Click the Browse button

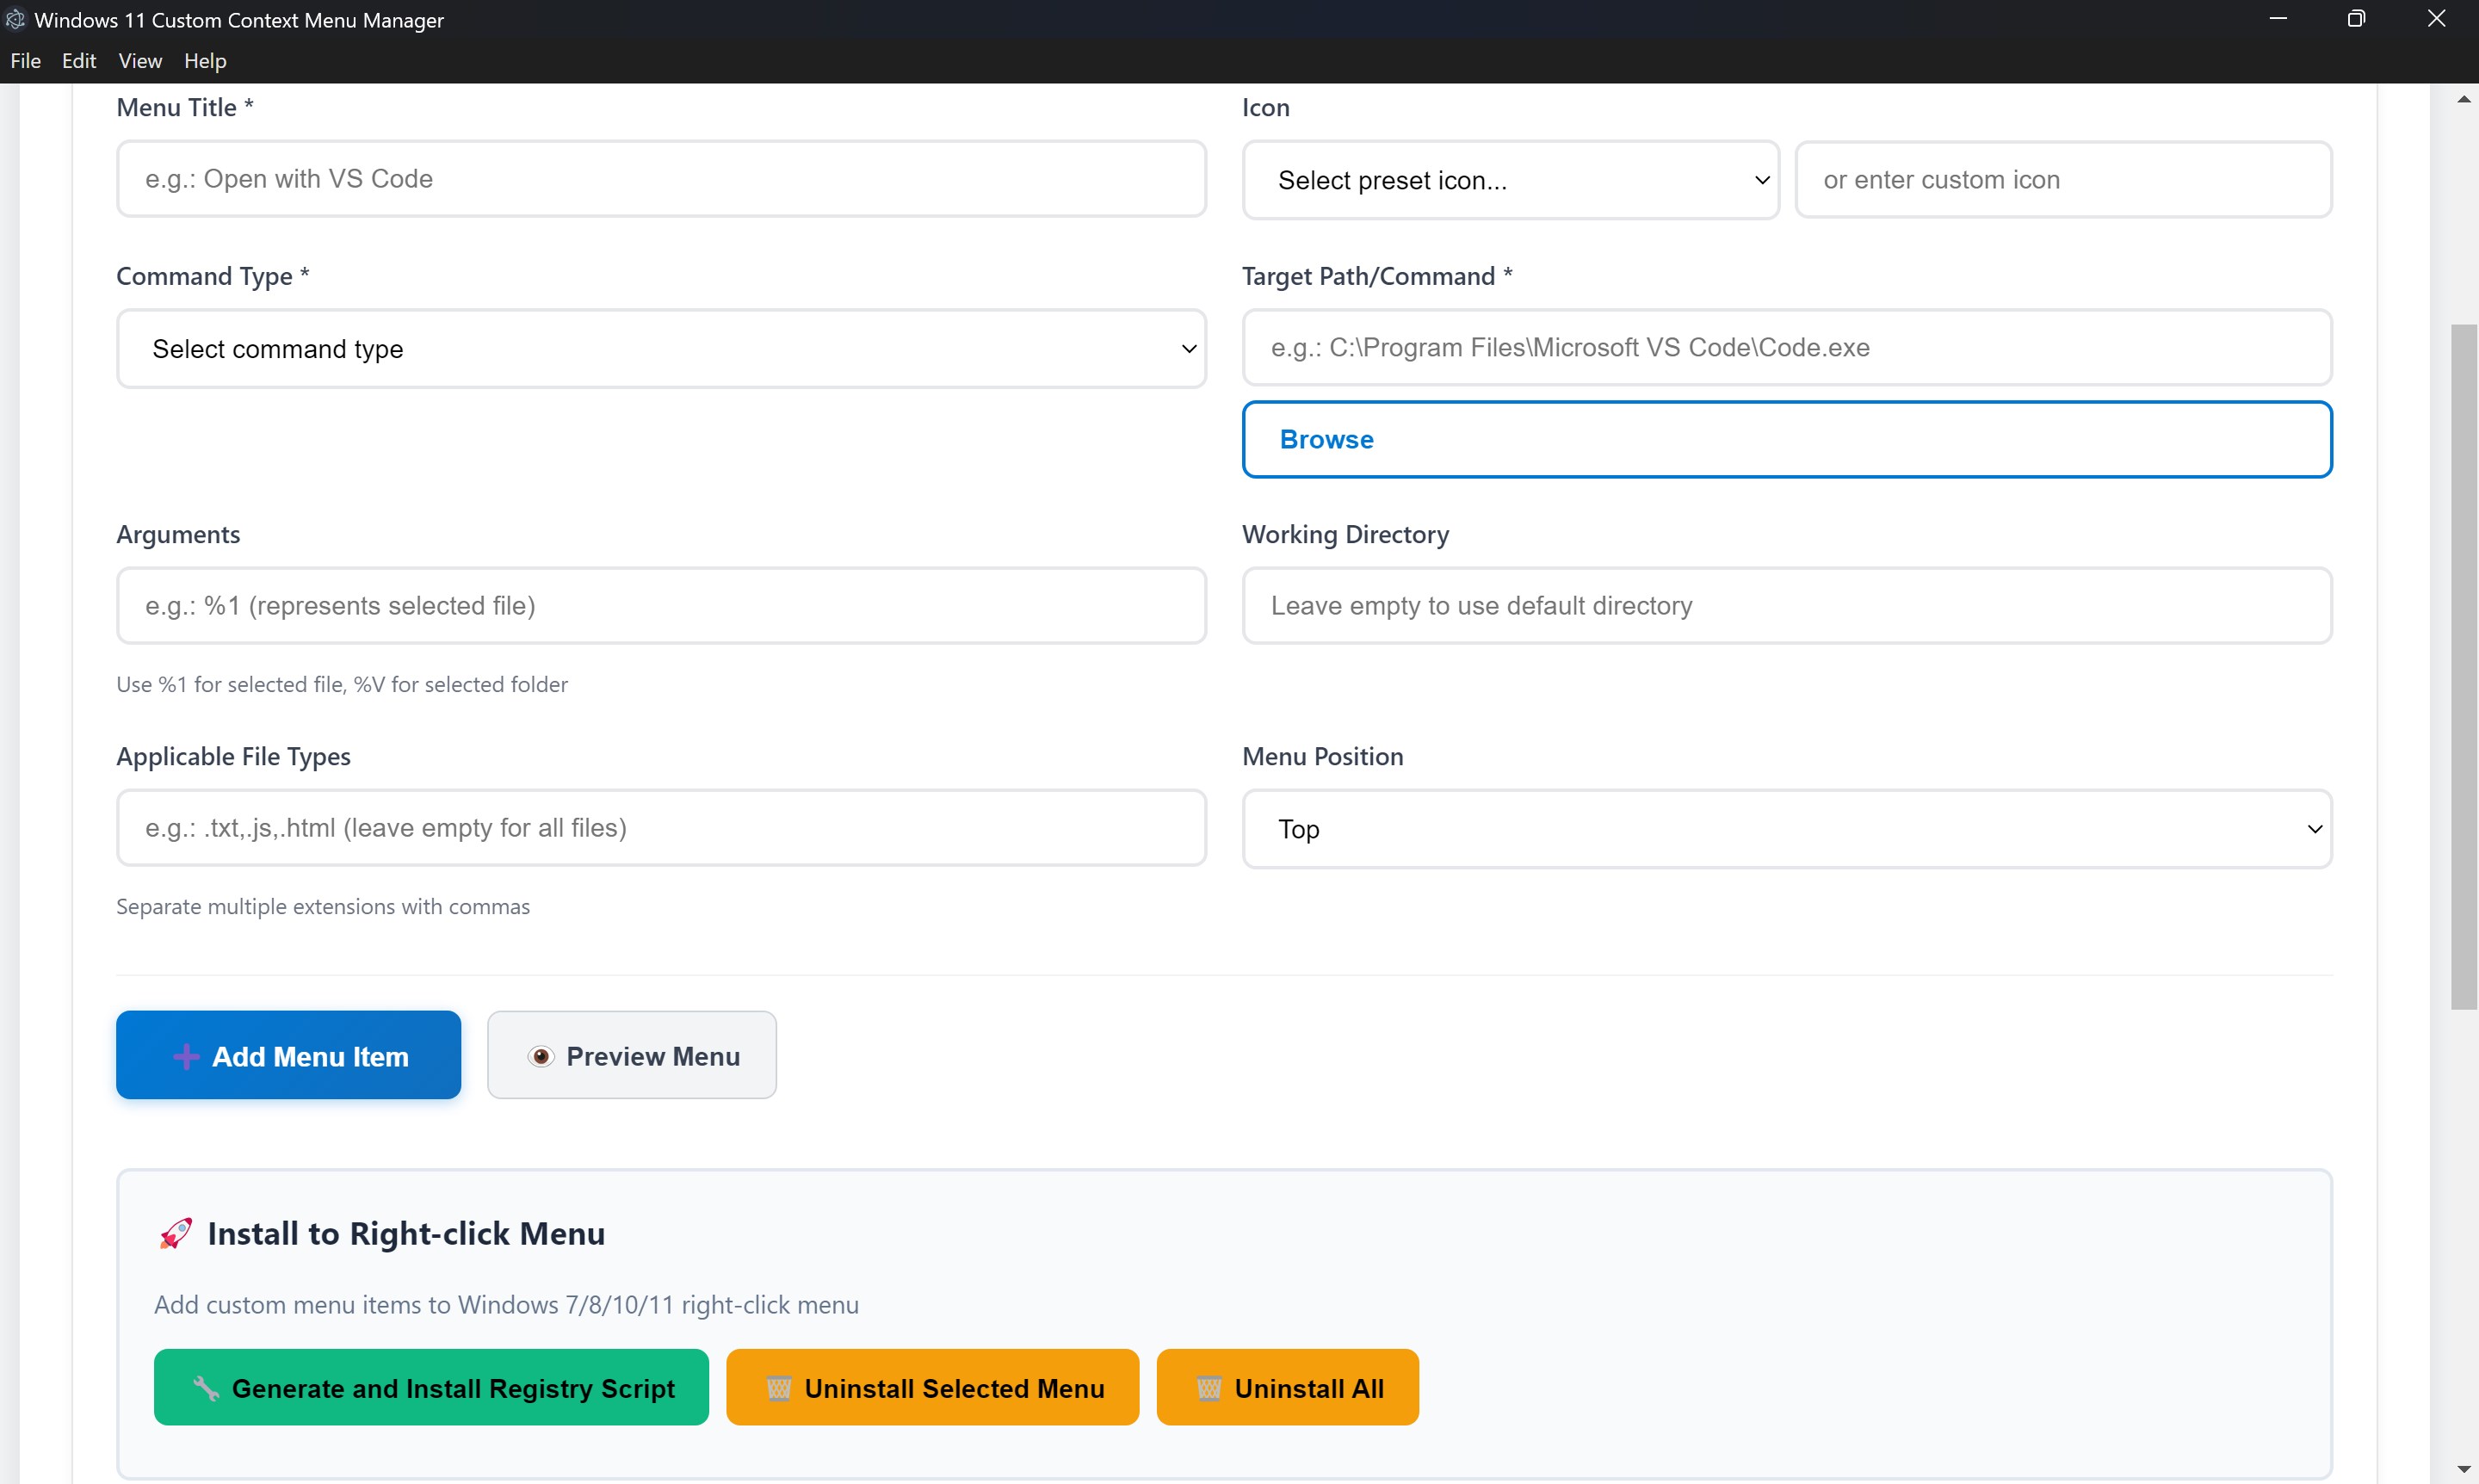[1786, 440]
